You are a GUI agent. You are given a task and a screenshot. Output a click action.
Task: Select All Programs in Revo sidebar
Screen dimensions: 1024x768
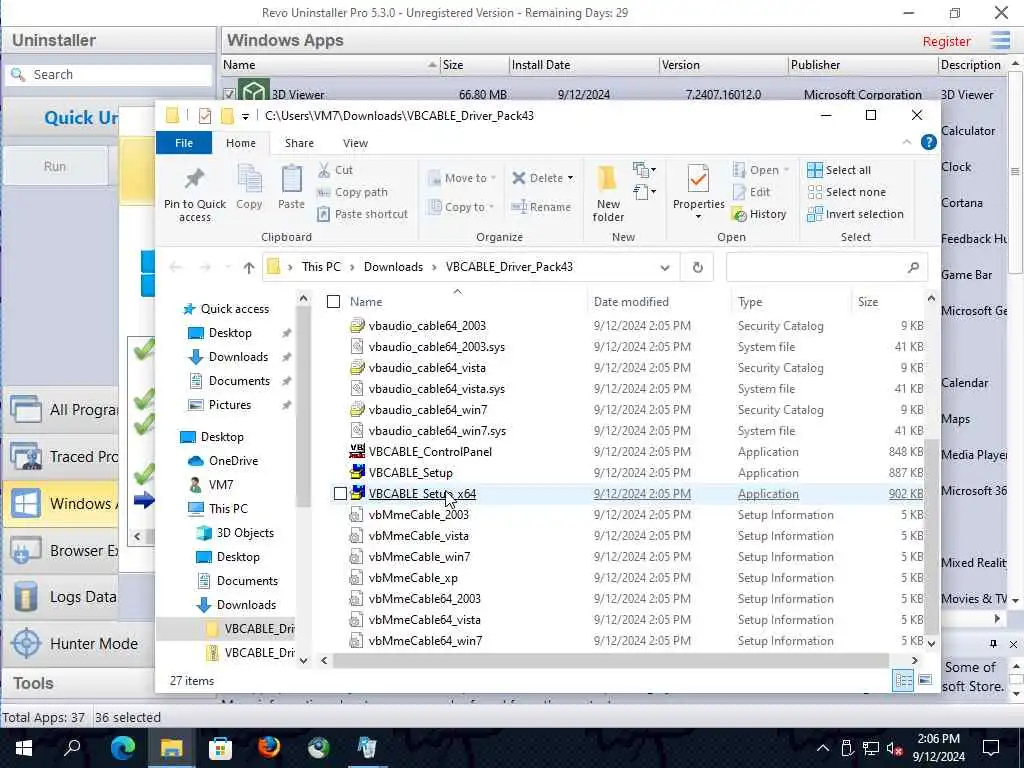point(61,410)
